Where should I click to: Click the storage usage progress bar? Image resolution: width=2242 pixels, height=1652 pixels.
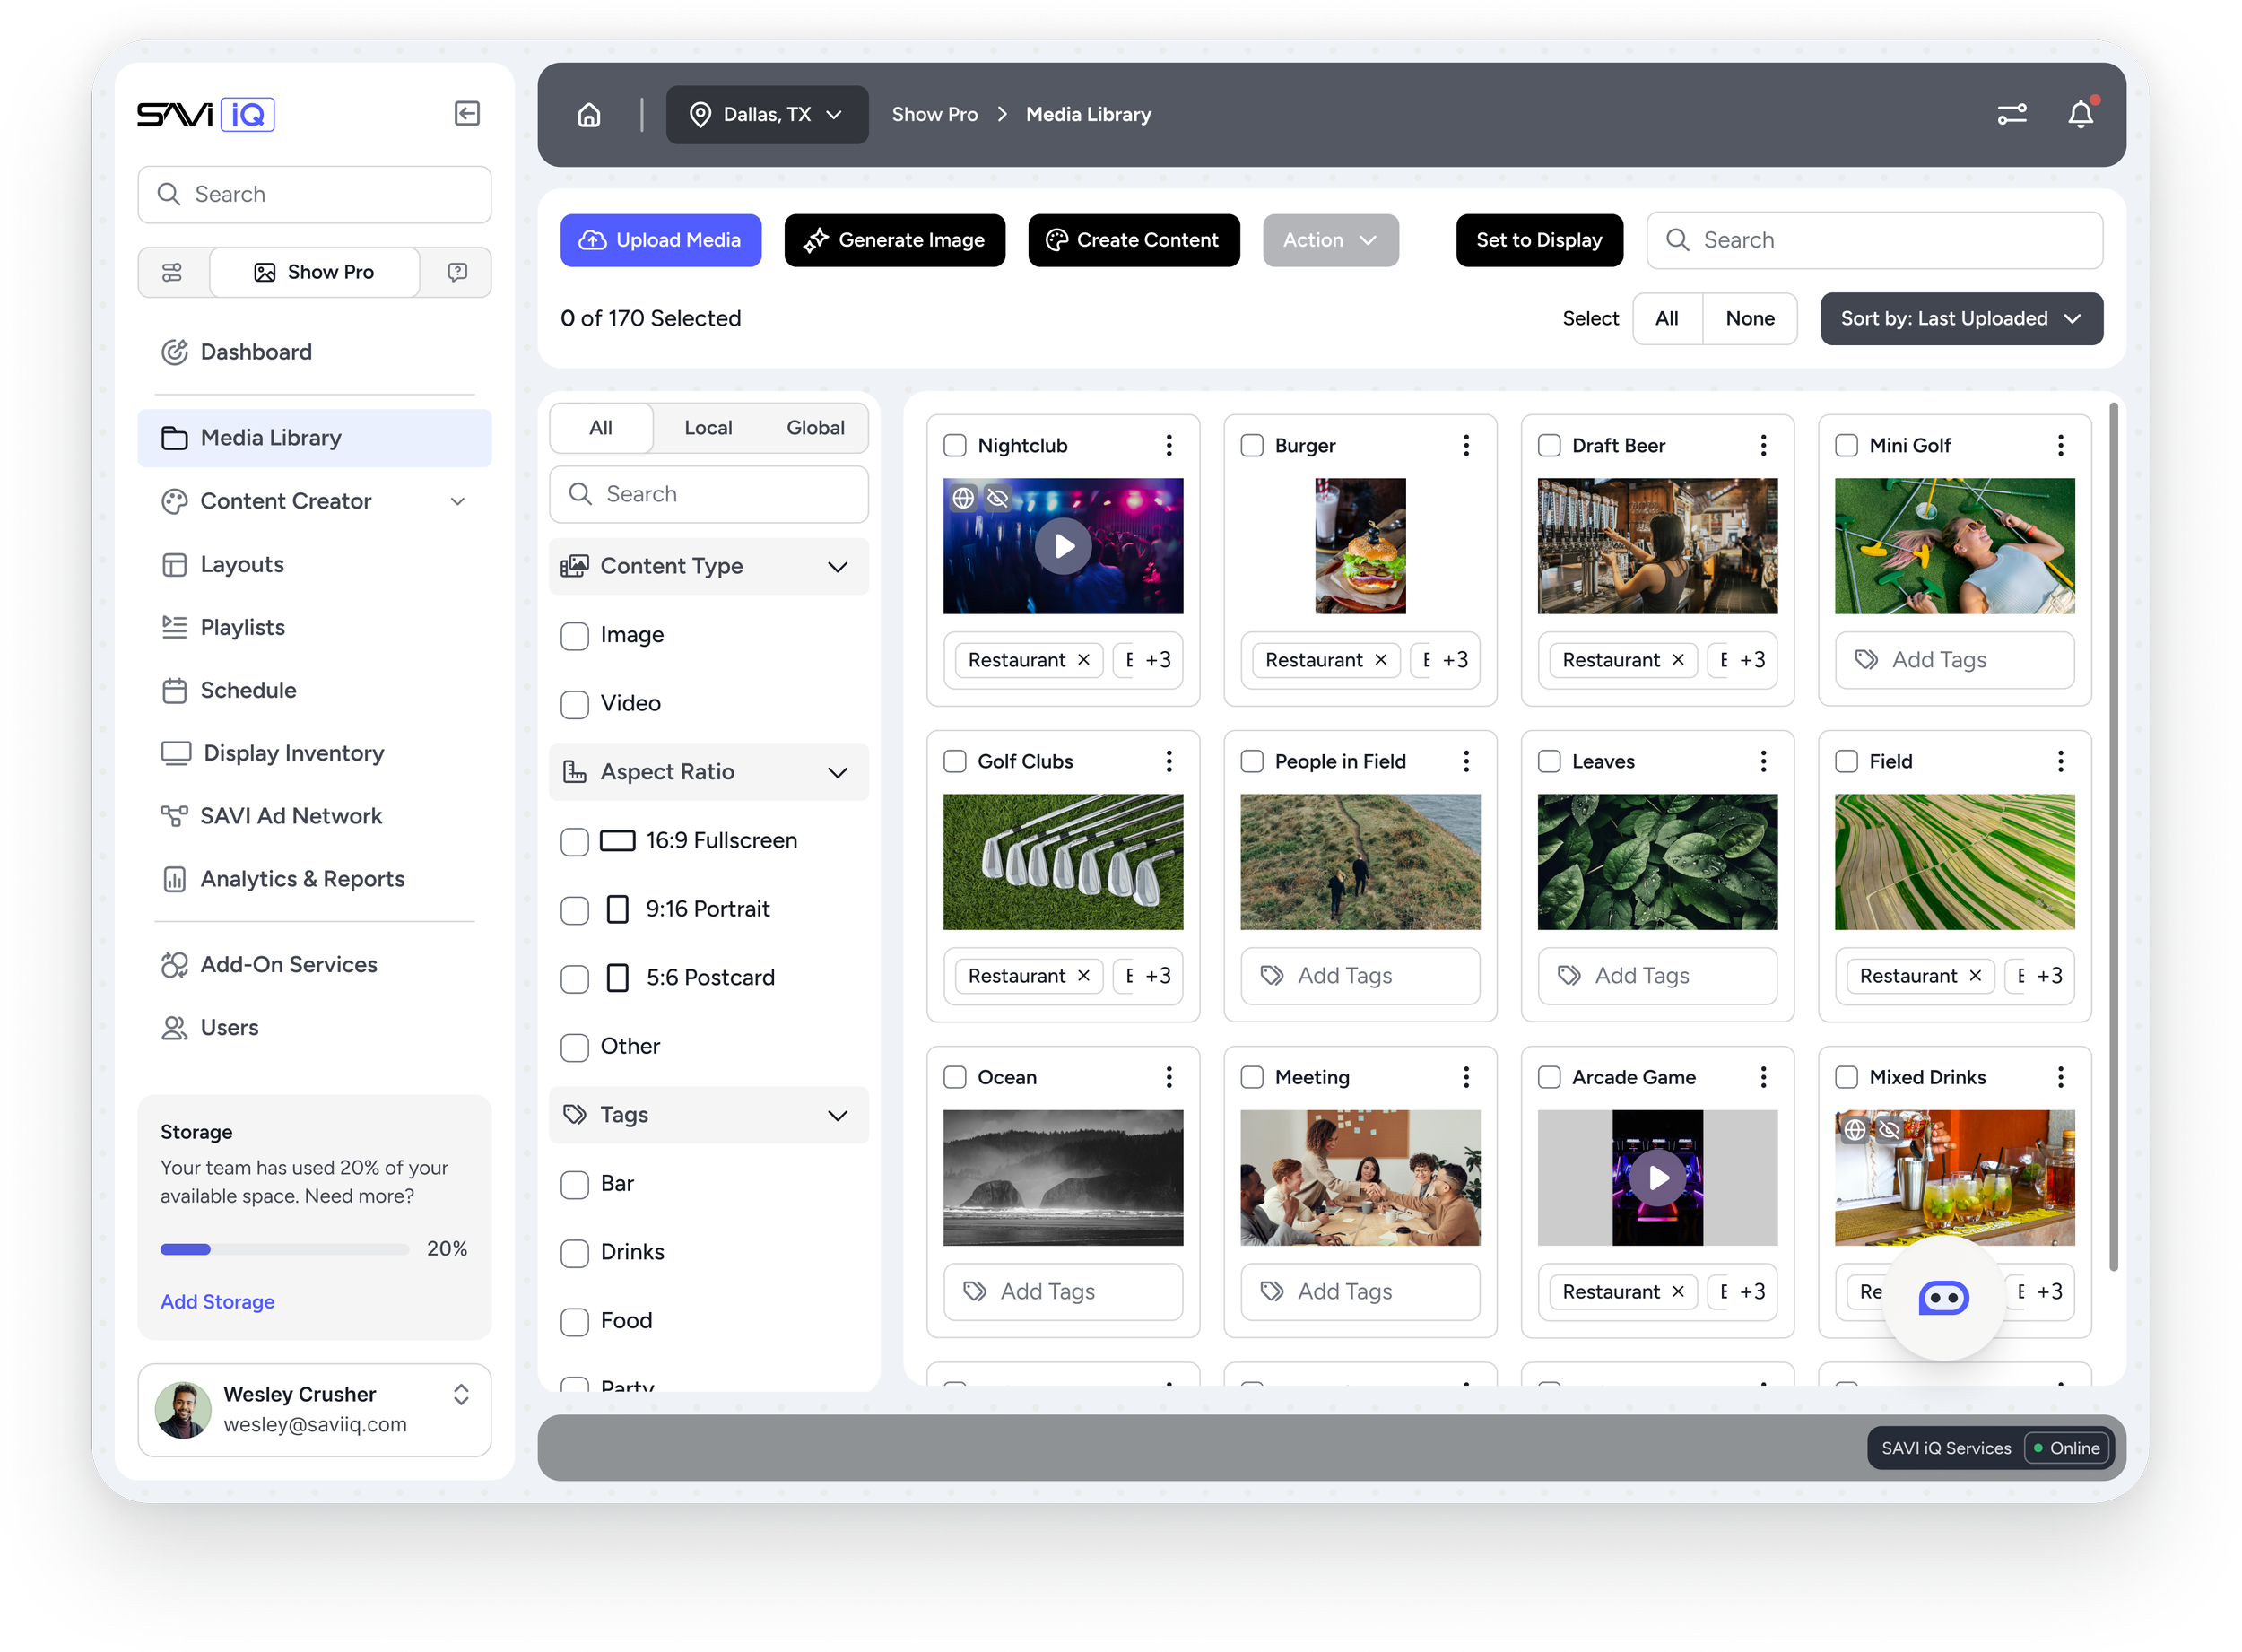tap(283, 1248)
